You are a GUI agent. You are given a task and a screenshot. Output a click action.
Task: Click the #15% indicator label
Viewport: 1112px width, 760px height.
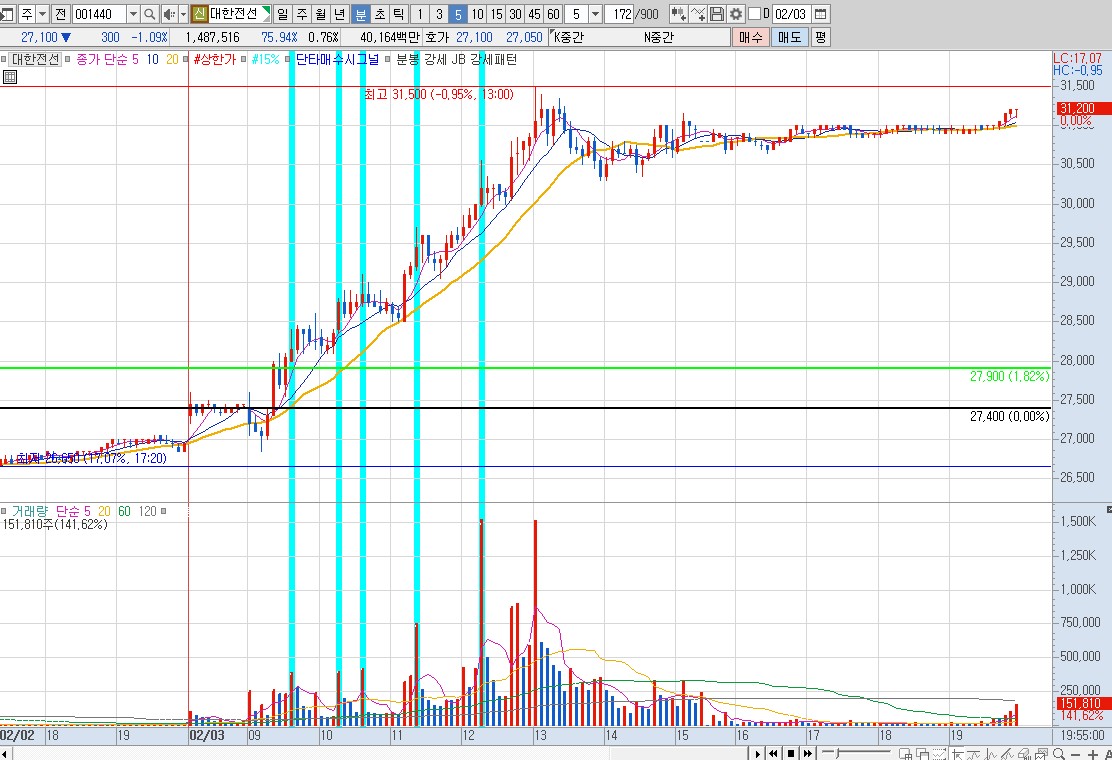pos(266,60)
